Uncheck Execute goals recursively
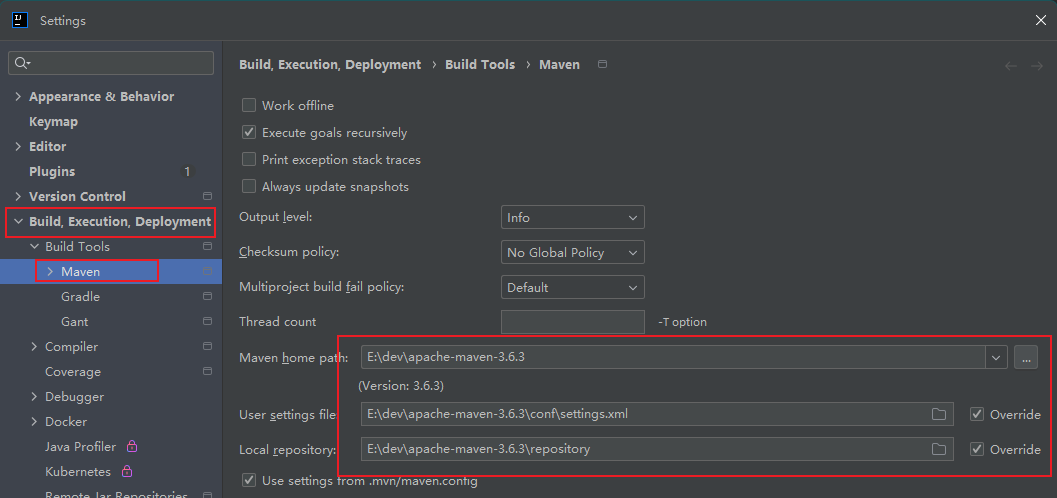 [x=249, y=133]
